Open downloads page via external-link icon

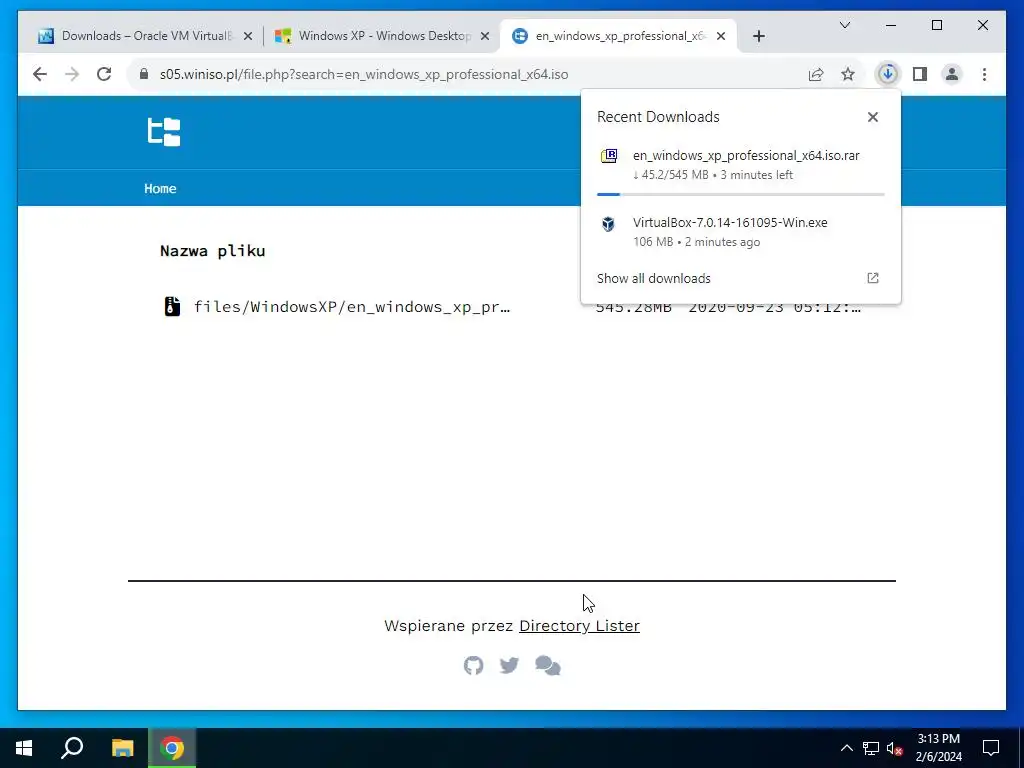coord(872,278)
